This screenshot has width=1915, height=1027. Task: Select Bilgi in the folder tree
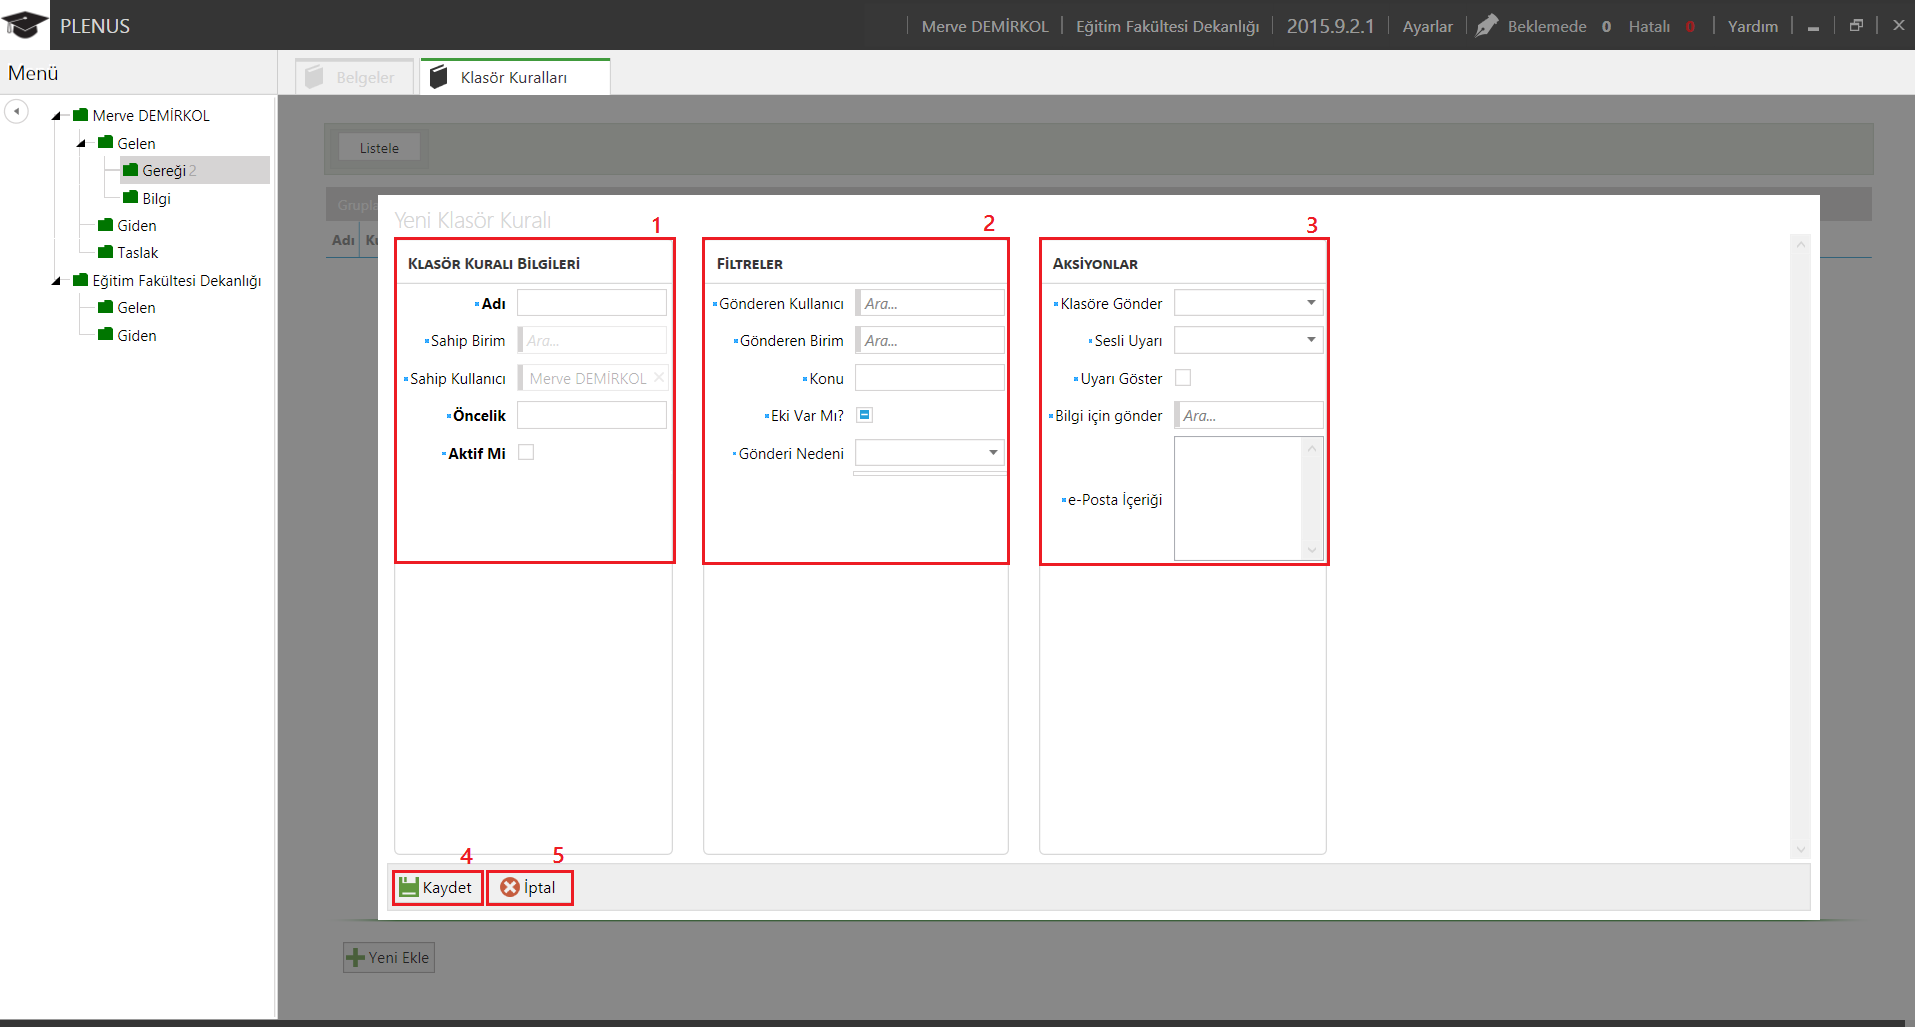[x=157, y=198]
